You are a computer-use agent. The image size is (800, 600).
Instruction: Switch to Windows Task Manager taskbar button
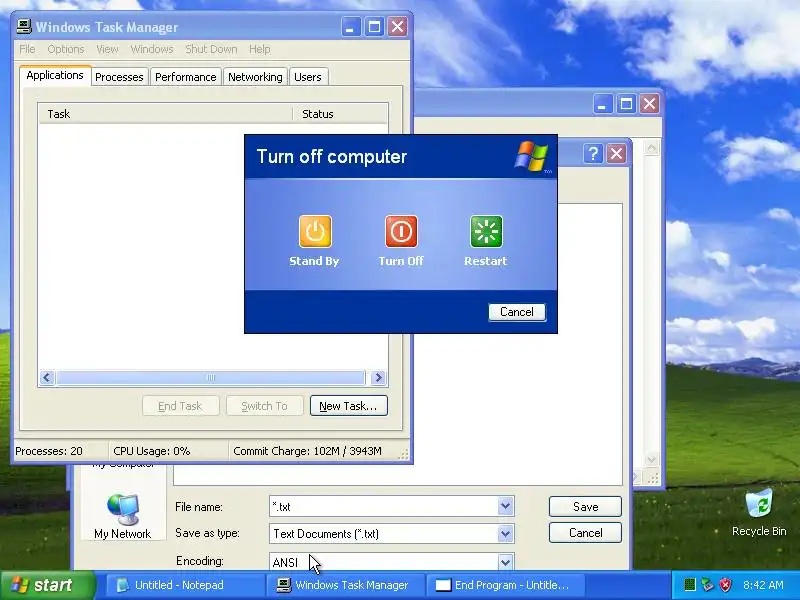pos(345,585)
